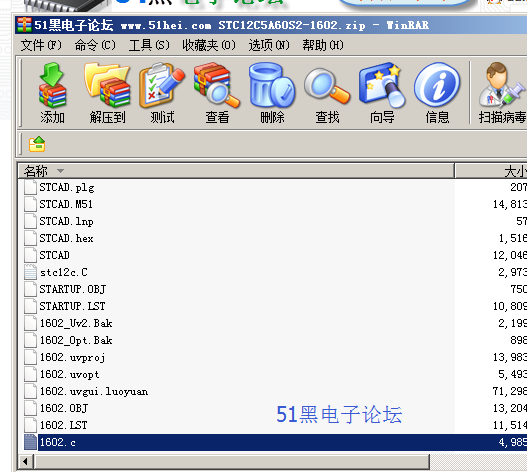Select file STCAD.hex
The width and height of the screenshot is (527, 472).
(66, 238)
